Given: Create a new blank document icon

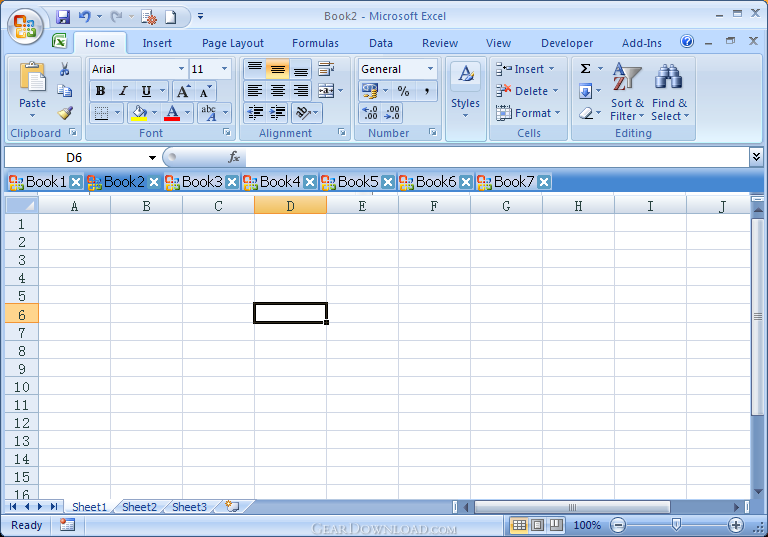Looking at the screenshot, I should [x=170, y=17].
